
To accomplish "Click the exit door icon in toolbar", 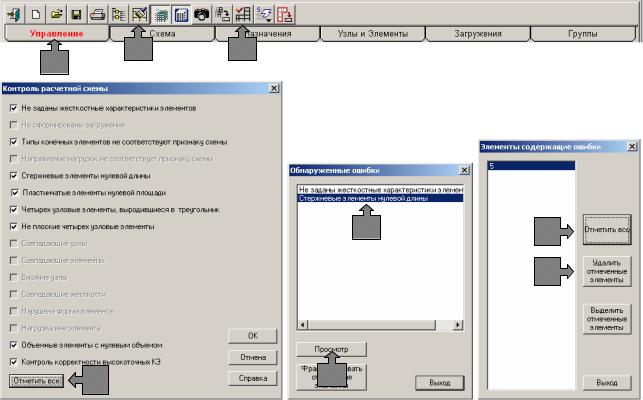I will [14, 15].
